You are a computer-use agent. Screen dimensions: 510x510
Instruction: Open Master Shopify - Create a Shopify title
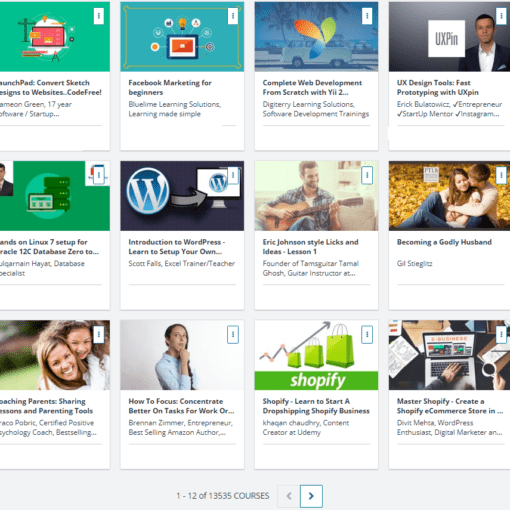point(450,406)
